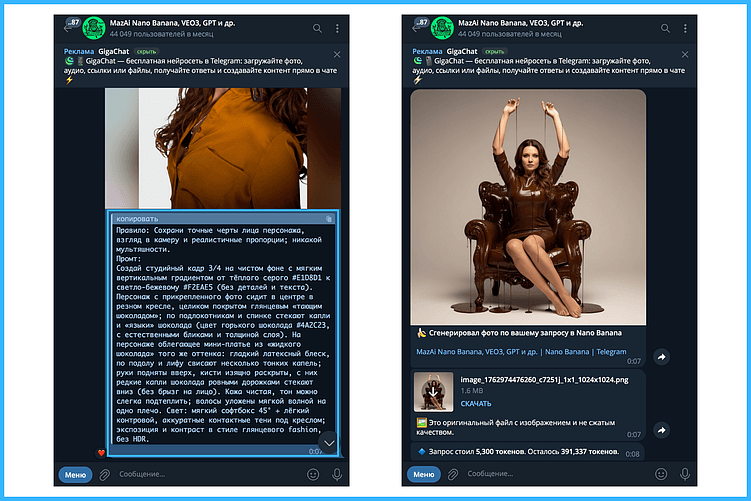Click '44 049 пользователей в месяц' in the left chat
This screenshot has height=501, width=751.
[161, 34]
